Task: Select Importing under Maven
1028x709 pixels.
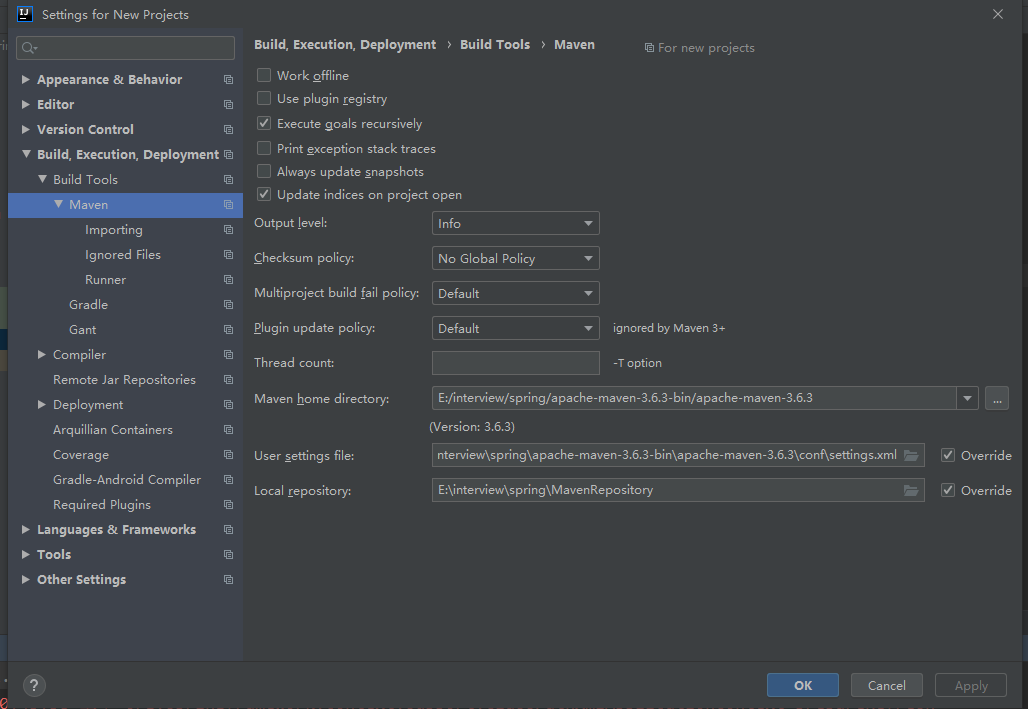Action: 113,230
